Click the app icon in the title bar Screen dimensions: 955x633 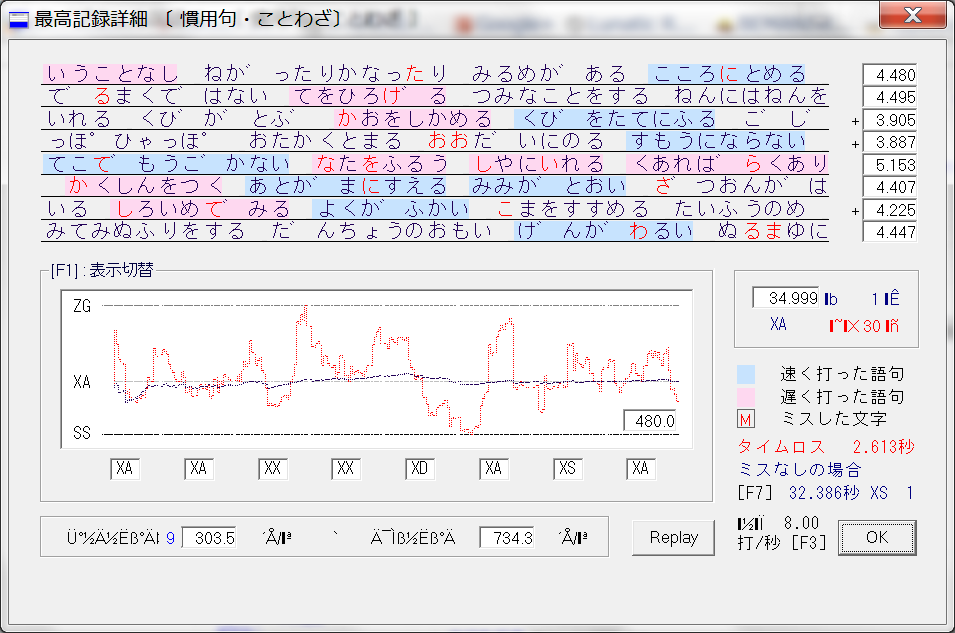point(19,18)
